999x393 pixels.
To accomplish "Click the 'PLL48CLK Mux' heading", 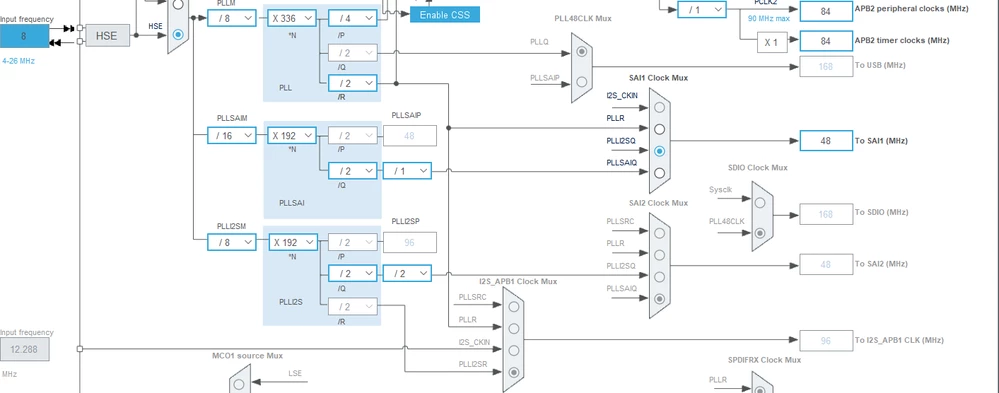I will coord(583,18).
